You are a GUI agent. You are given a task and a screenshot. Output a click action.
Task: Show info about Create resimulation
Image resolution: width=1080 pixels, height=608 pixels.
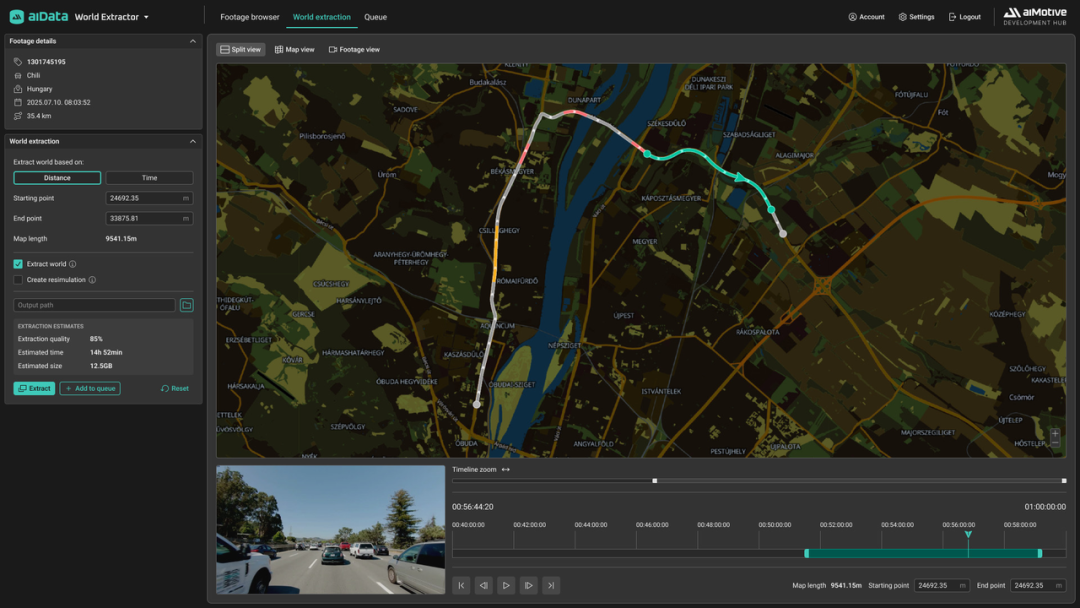pyautogui.click(x=92, y=280)
